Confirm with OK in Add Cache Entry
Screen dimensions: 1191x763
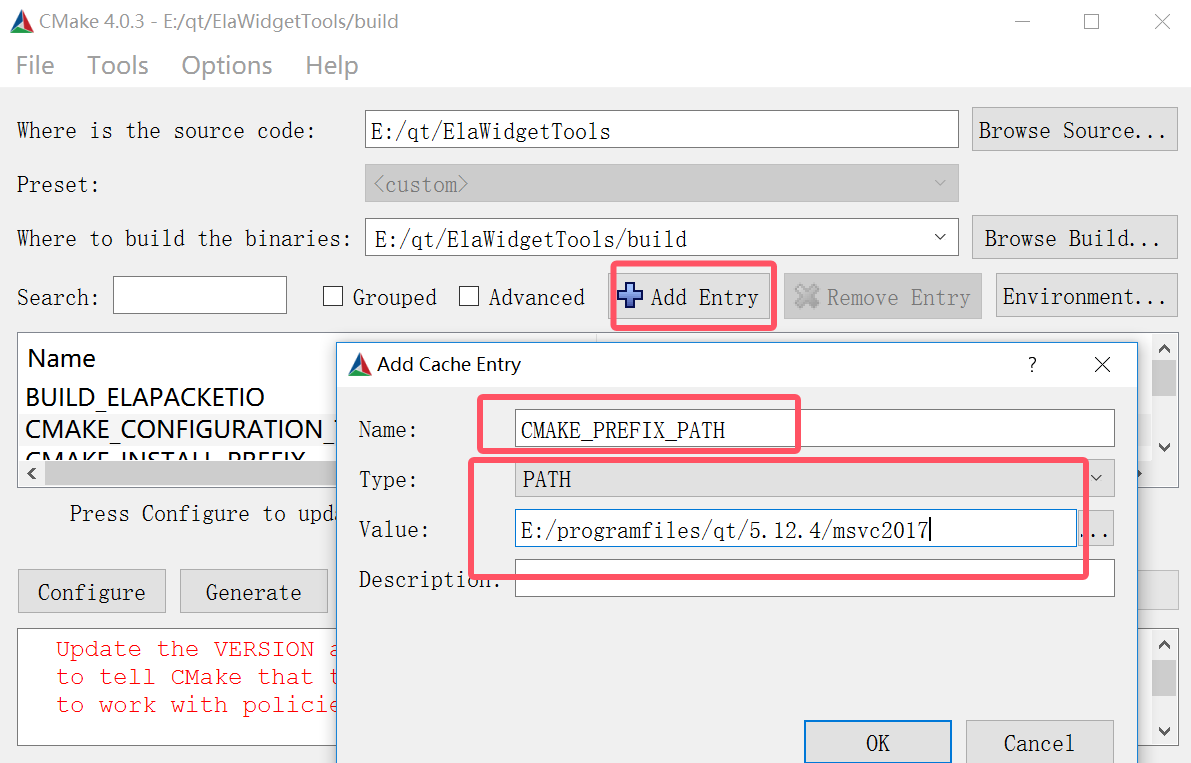point(878,742)
